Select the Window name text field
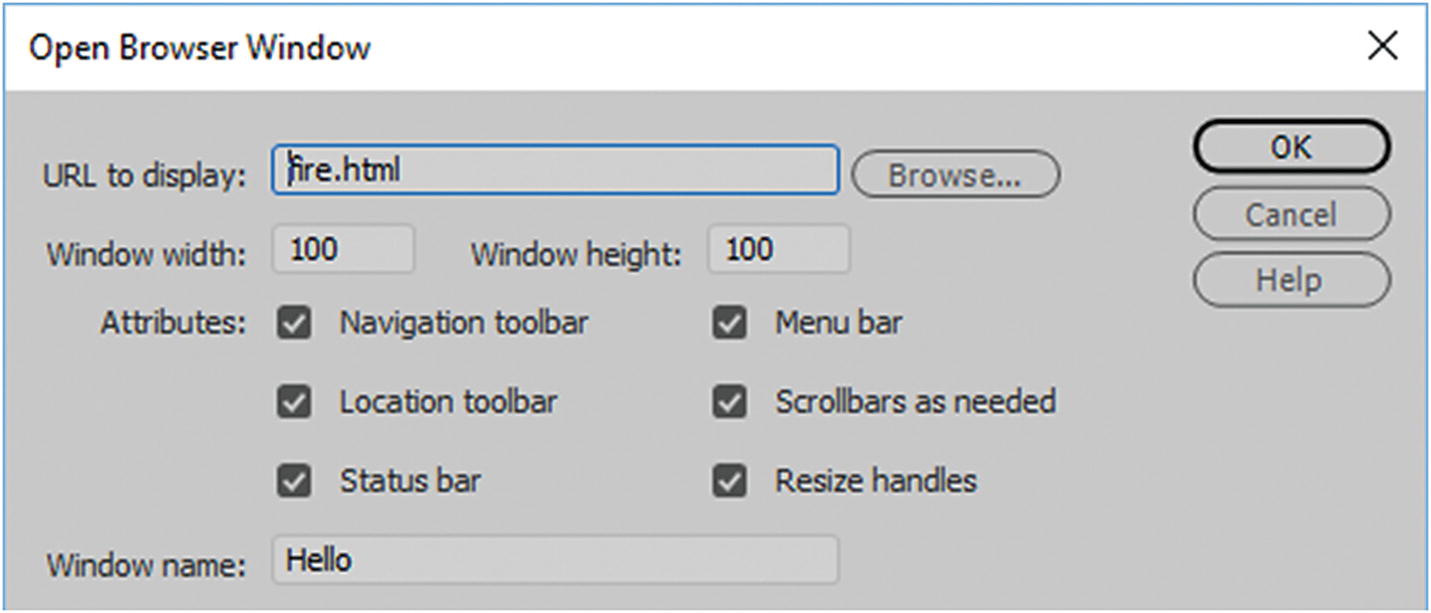Screen dimensions: 1431x613 (x=555, y=560)
